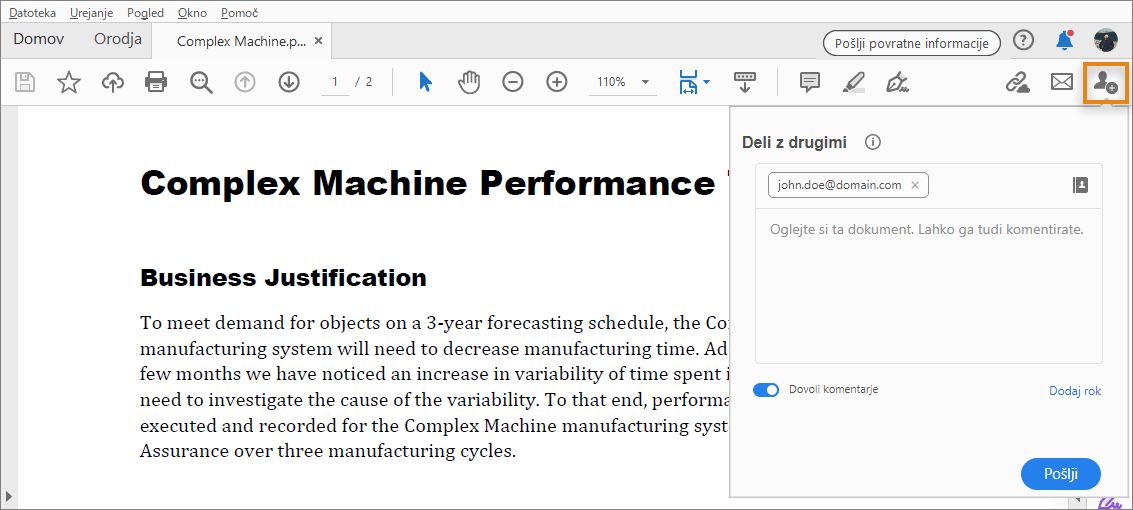Open the find text magnifier tool

(201, 82)
